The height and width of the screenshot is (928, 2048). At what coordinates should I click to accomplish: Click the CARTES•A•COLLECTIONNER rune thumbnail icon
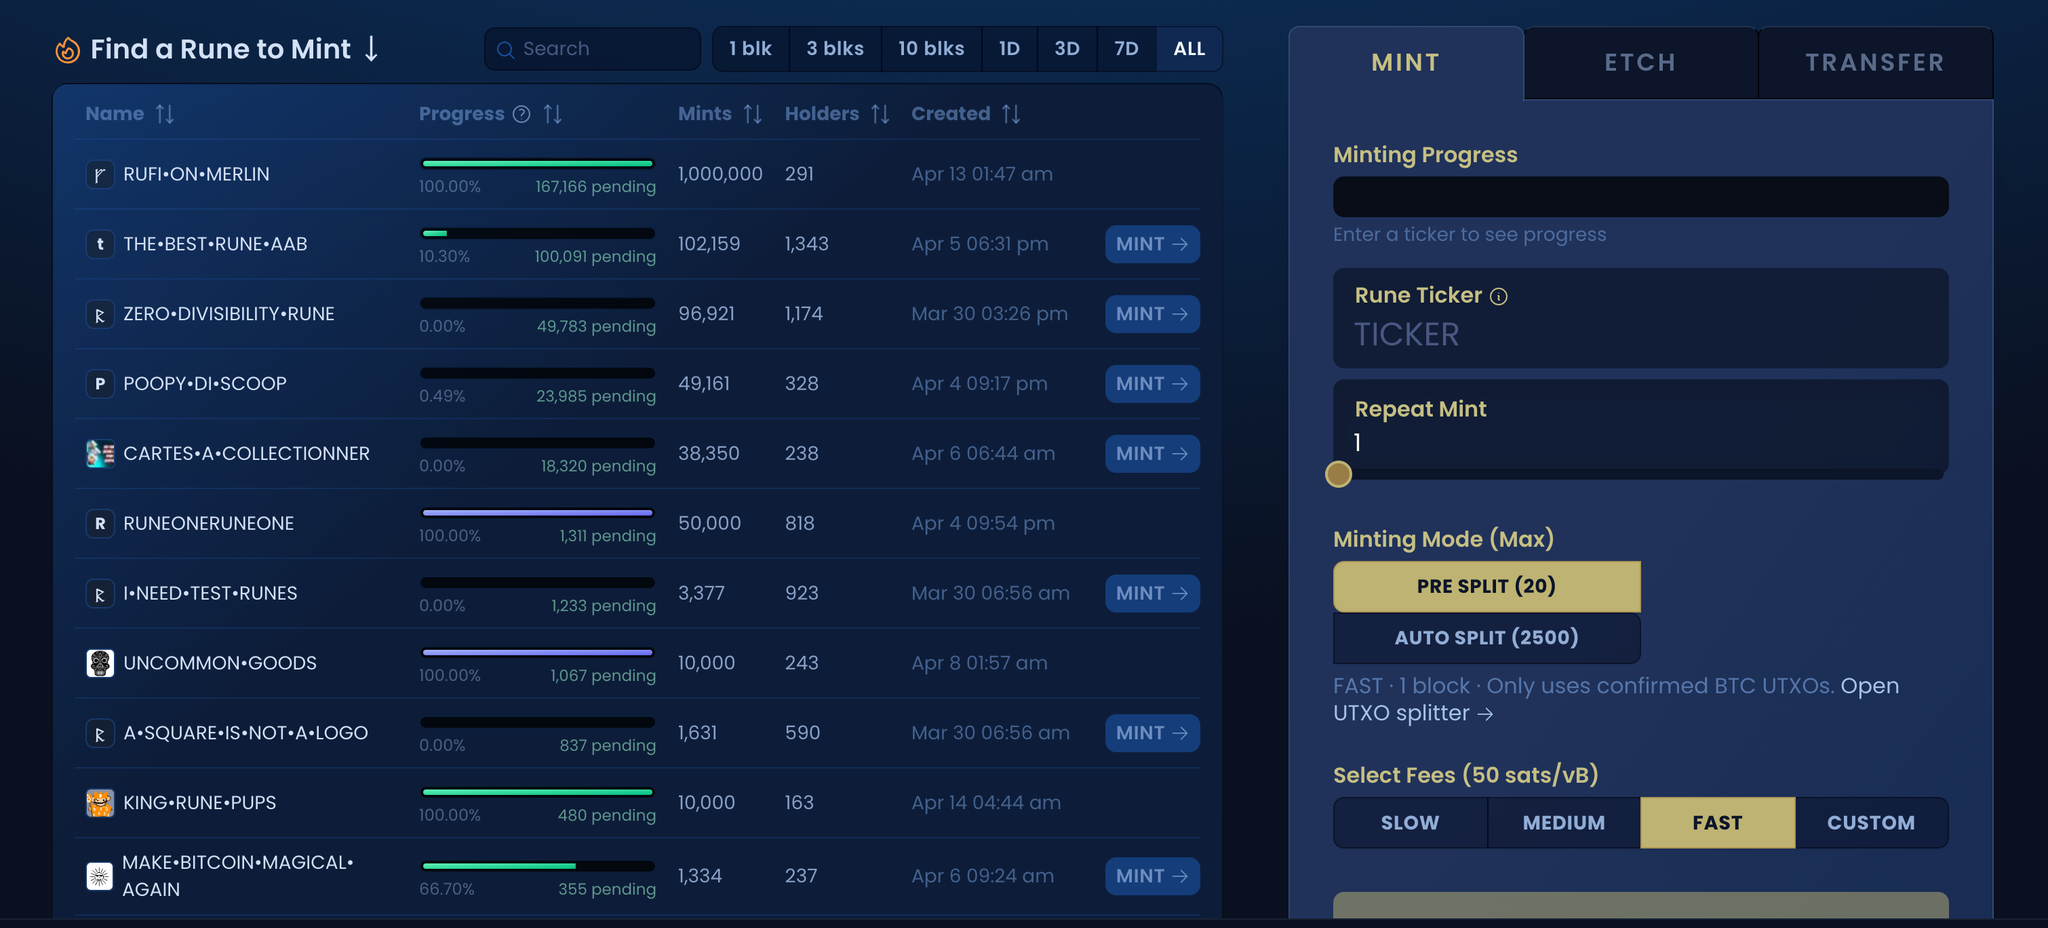pos(100,454)
